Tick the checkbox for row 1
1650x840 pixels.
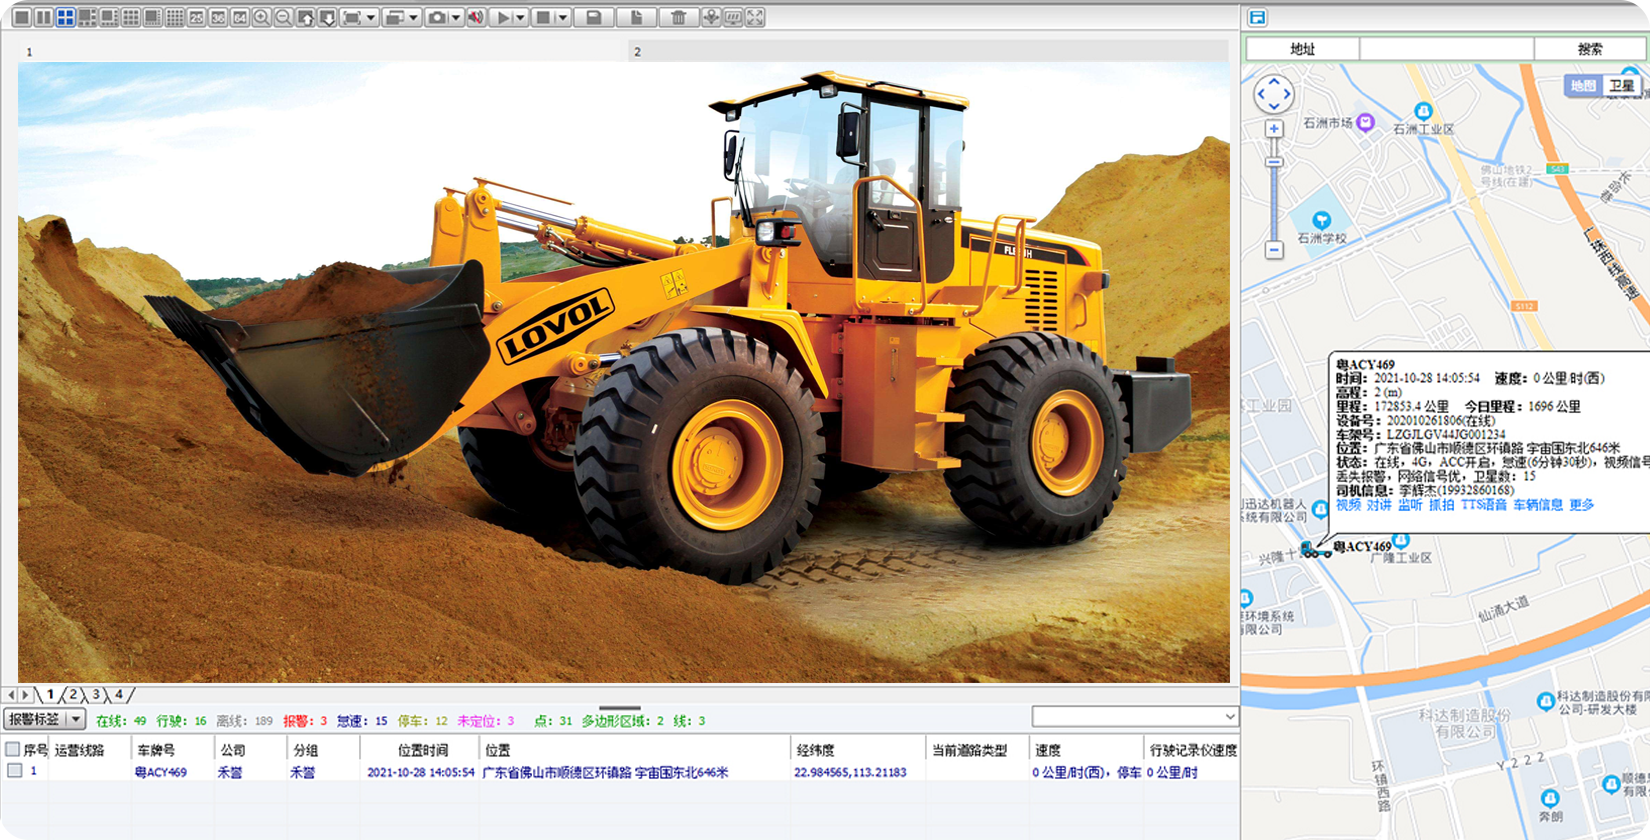pyautogui.click(x=15, y=771)
